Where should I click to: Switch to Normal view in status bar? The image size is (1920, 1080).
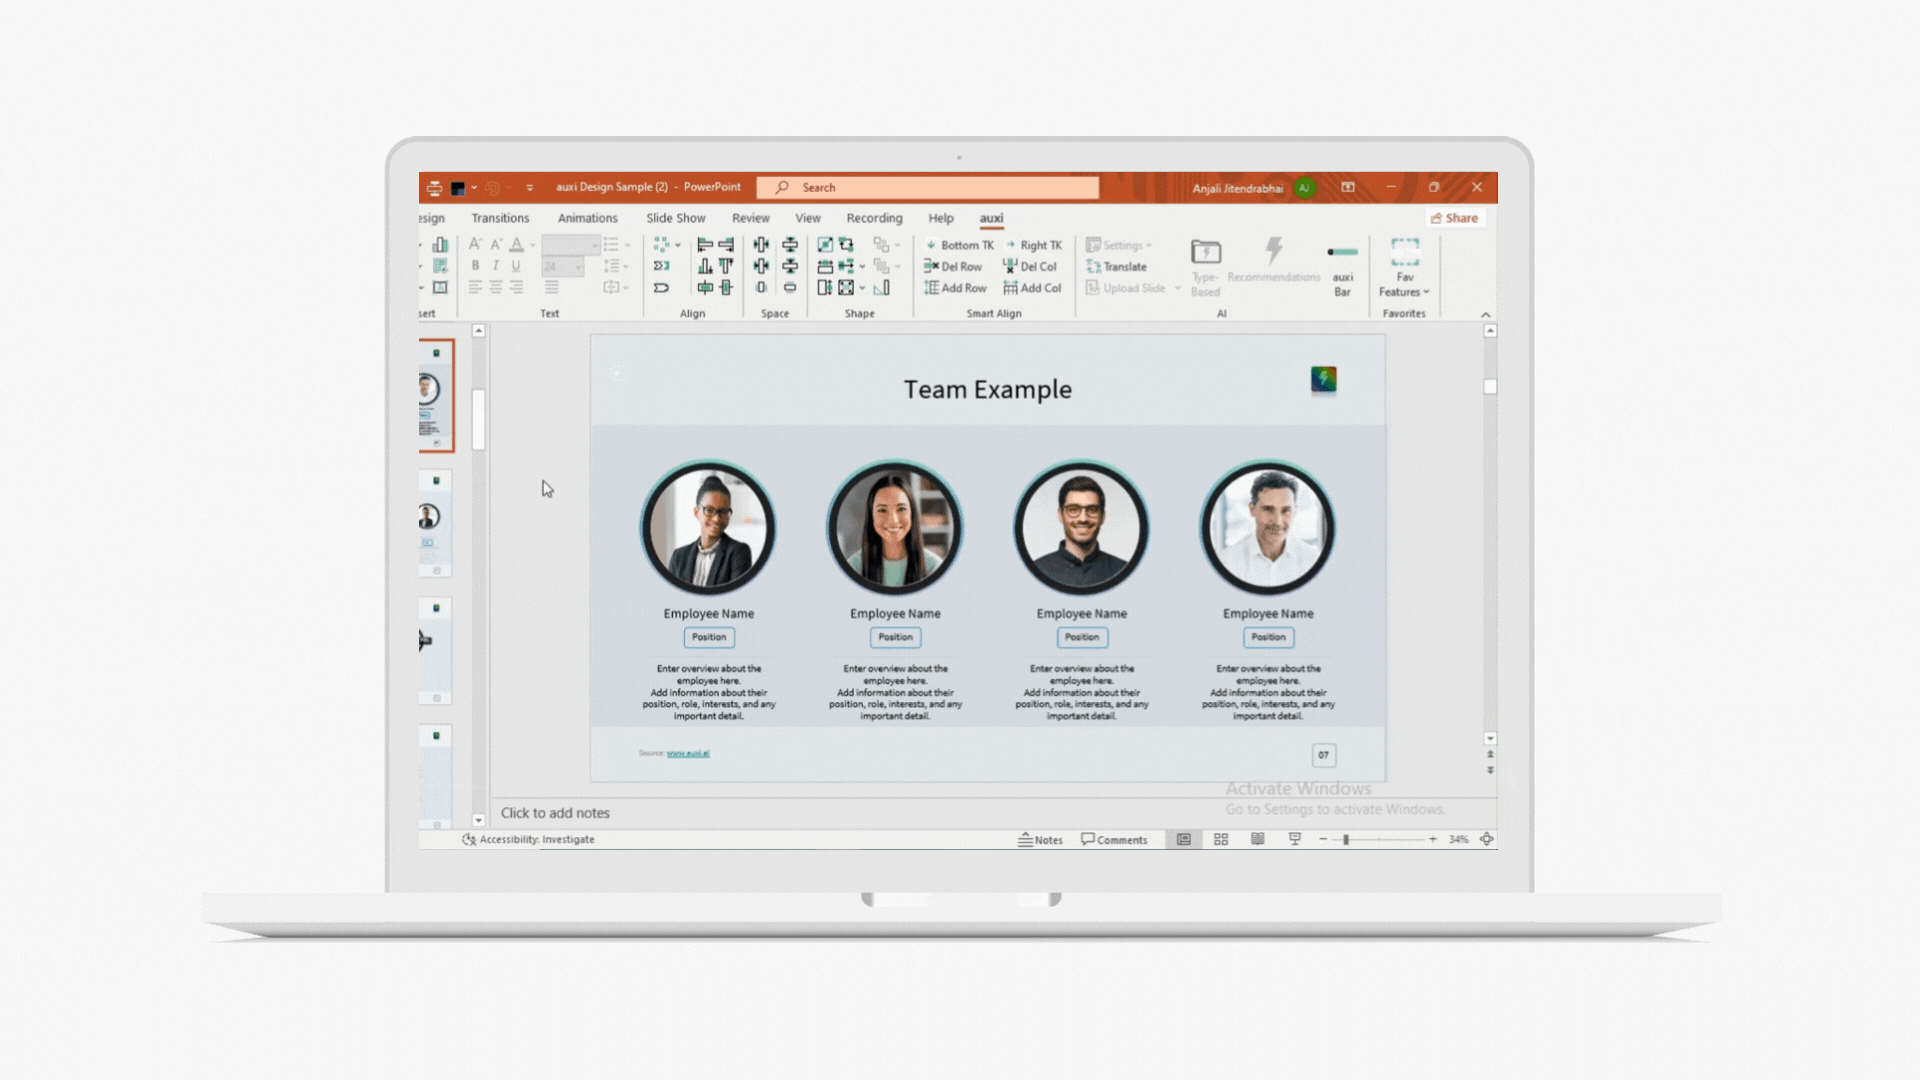tap(1184, 840)
